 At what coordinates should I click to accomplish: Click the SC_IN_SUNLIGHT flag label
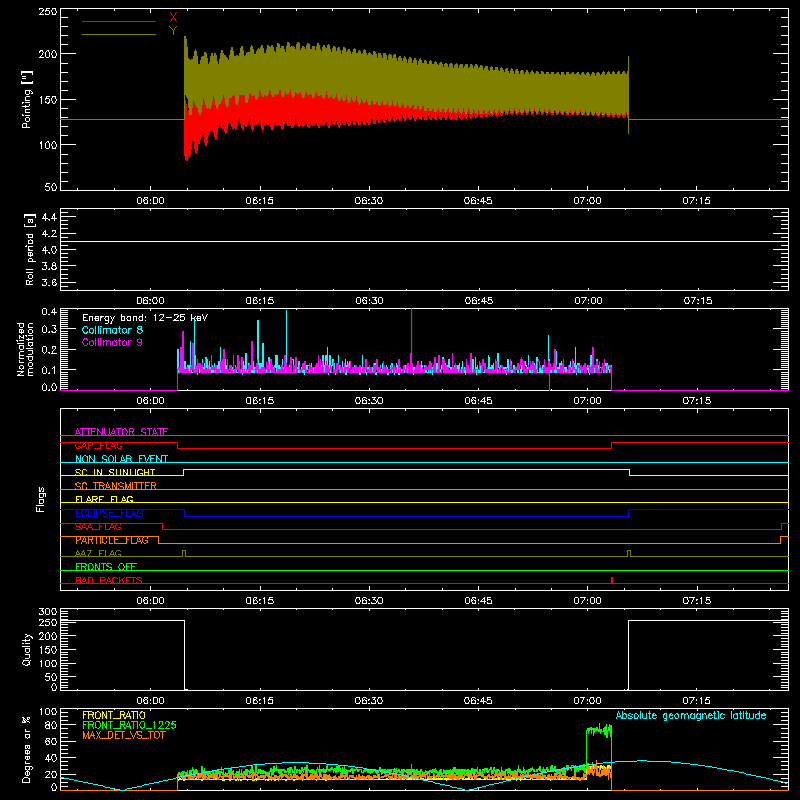coord(115,472)
